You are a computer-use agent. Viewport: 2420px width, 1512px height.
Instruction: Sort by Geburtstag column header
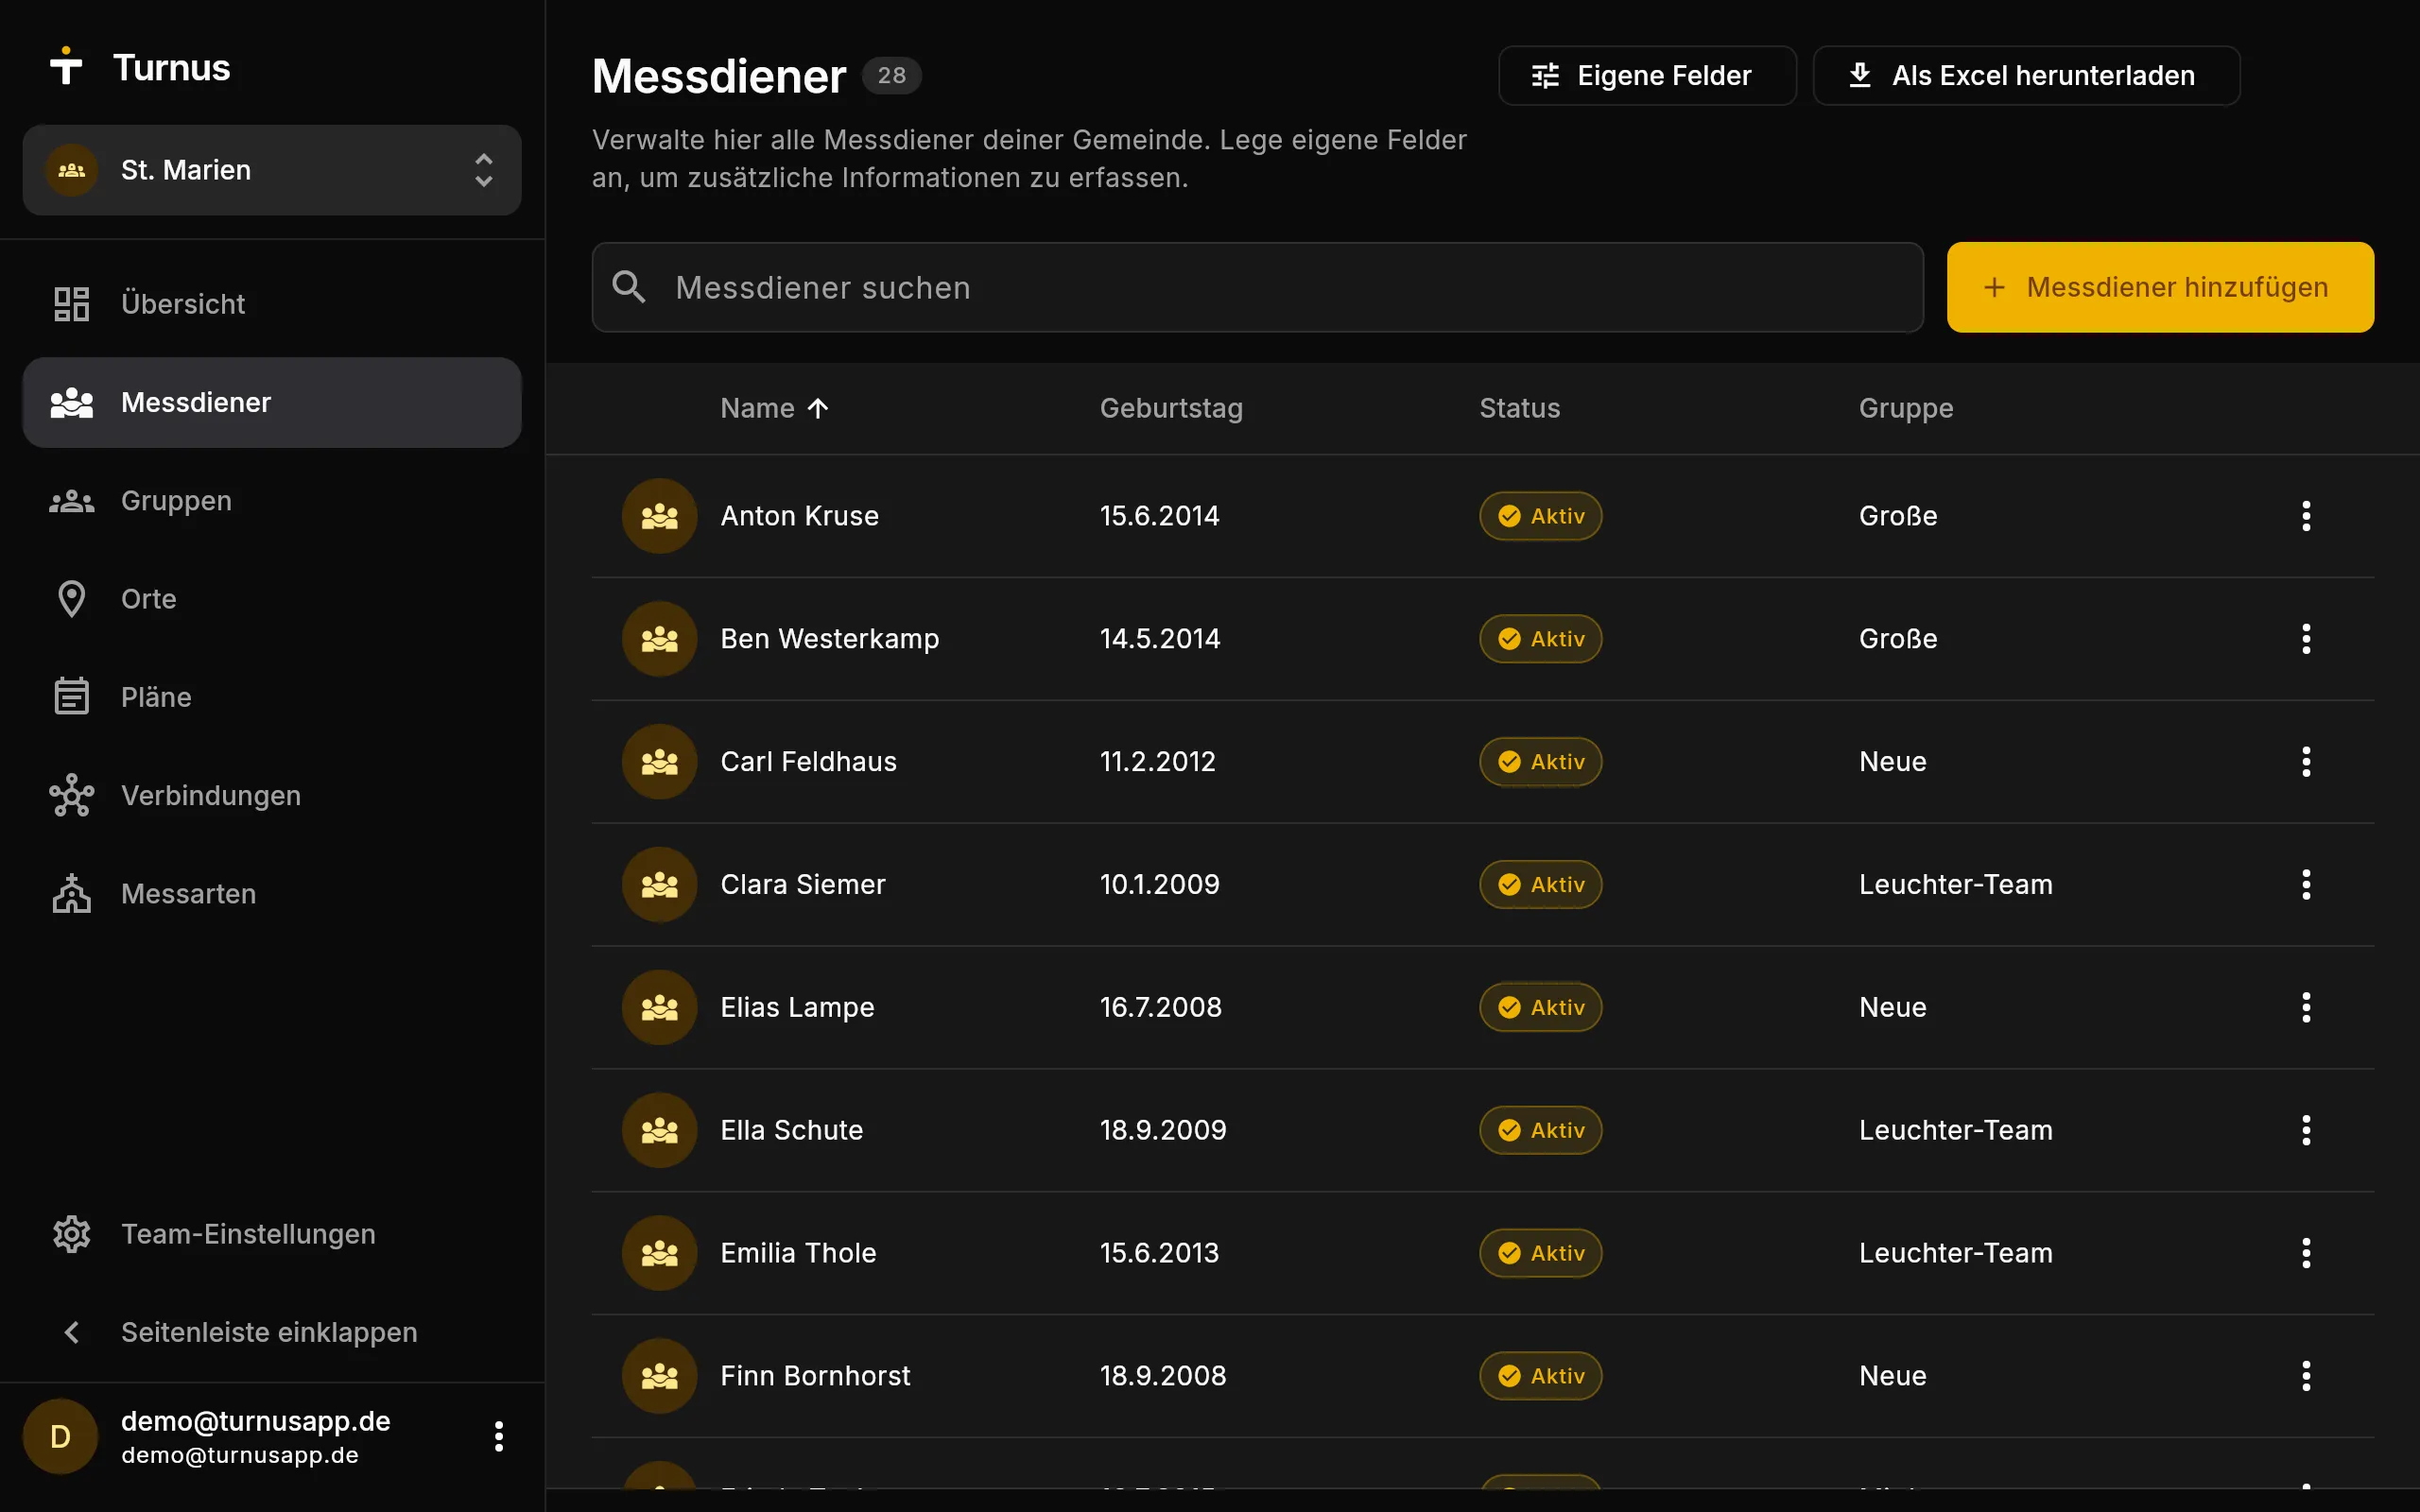click(x=1171, y=408)
